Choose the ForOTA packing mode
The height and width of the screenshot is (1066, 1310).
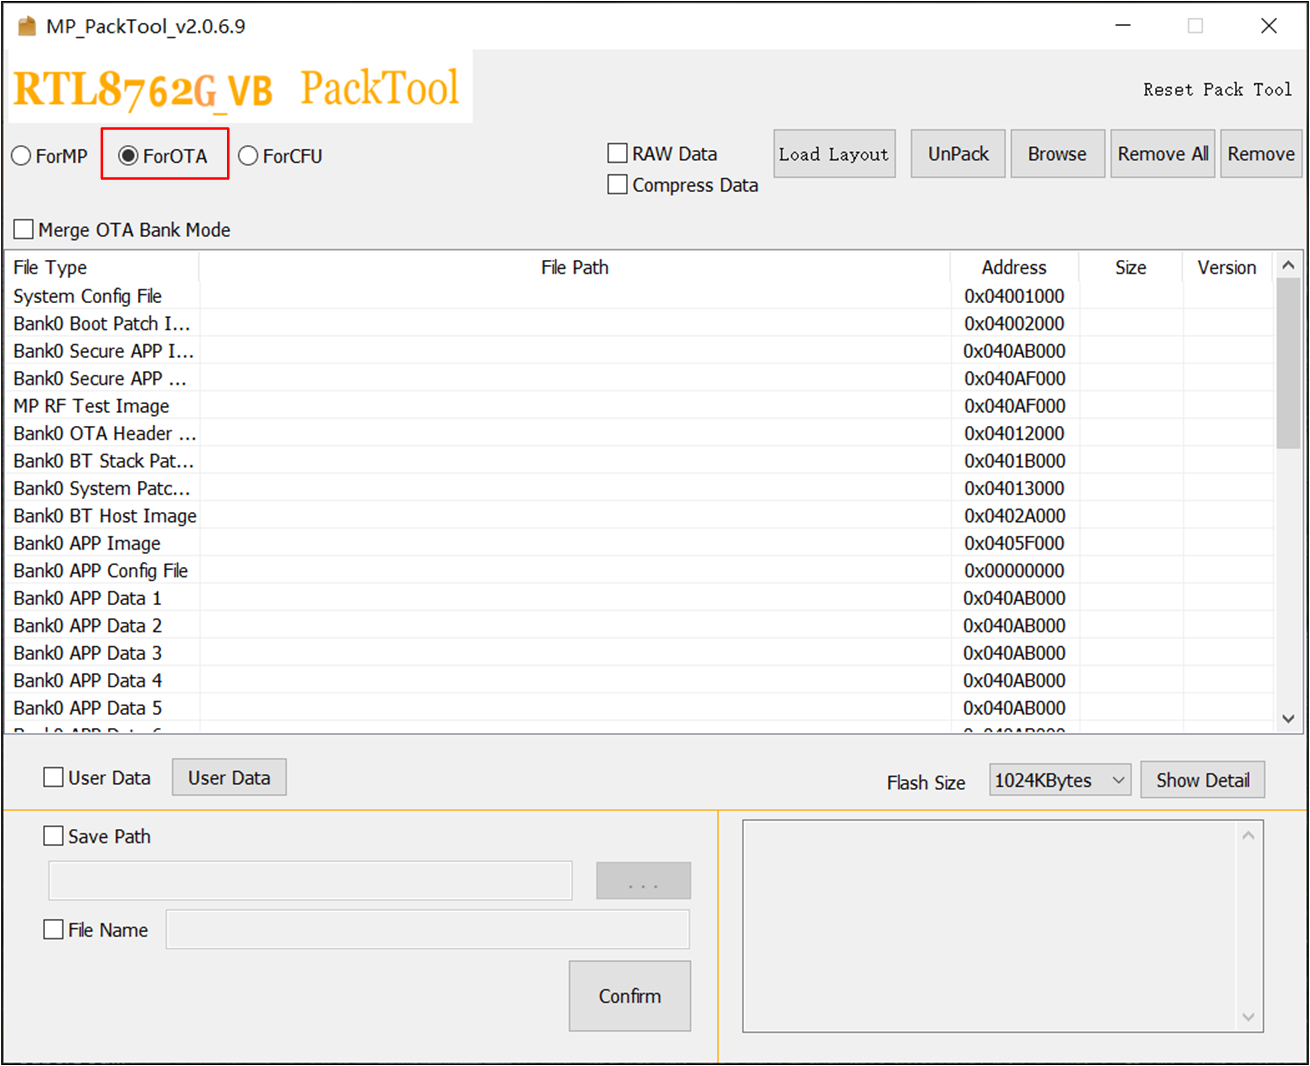click(129, 156)
